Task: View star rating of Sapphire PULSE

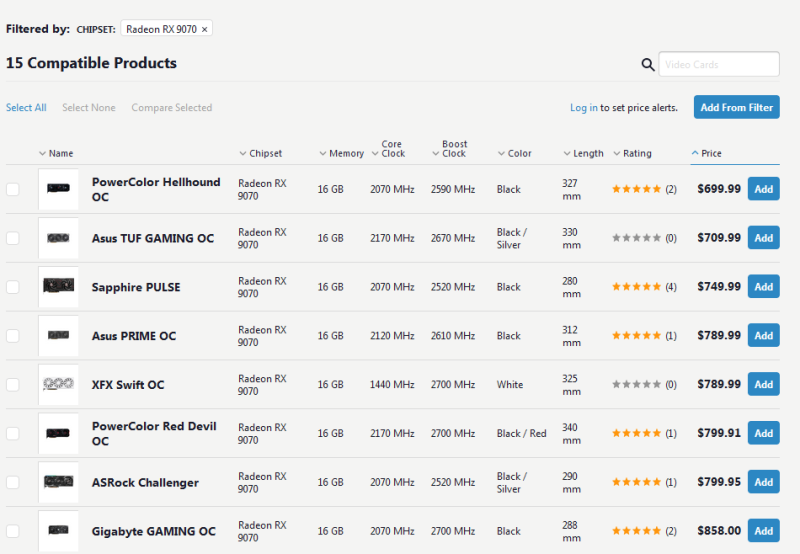Action: coord(636,287)
